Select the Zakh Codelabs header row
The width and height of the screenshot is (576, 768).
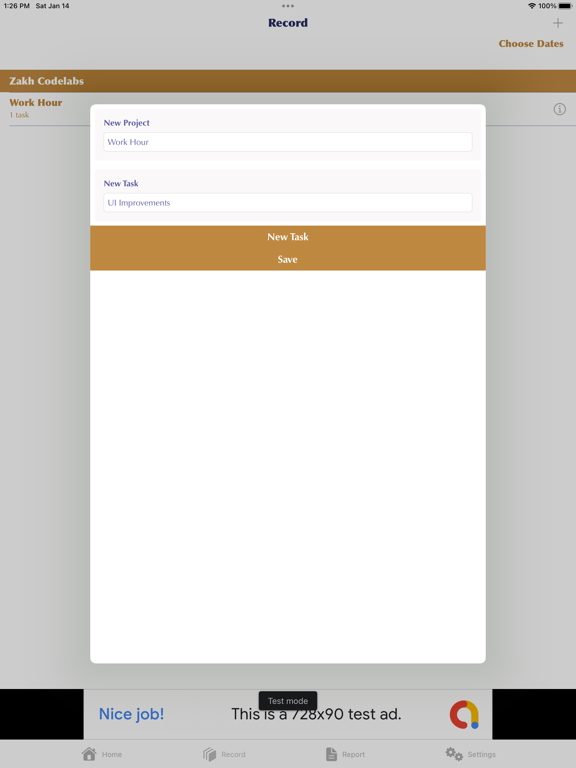pyautogui.click(x=288, y=81)
